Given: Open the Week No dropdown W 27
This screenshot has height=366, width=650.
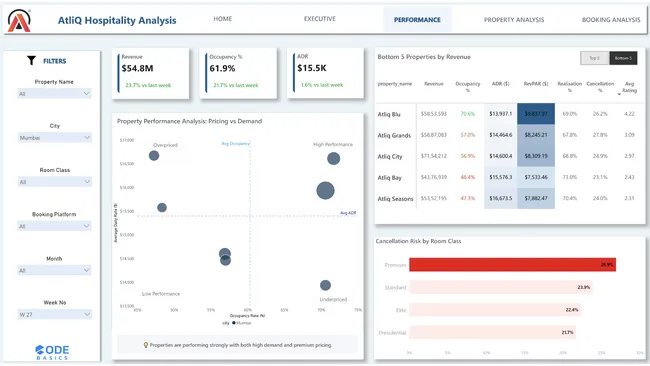Looking at the screenshot, I should tap(54, 315).
